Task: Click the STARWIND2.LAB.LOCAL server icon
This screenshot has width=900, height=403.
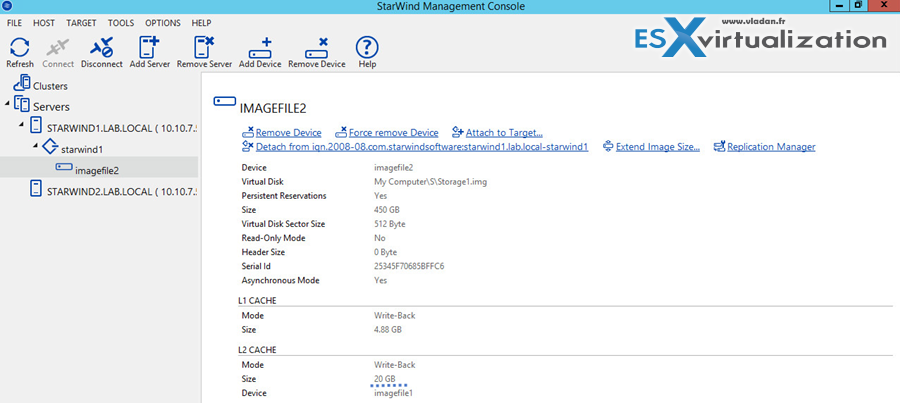Action: point(36,188)
